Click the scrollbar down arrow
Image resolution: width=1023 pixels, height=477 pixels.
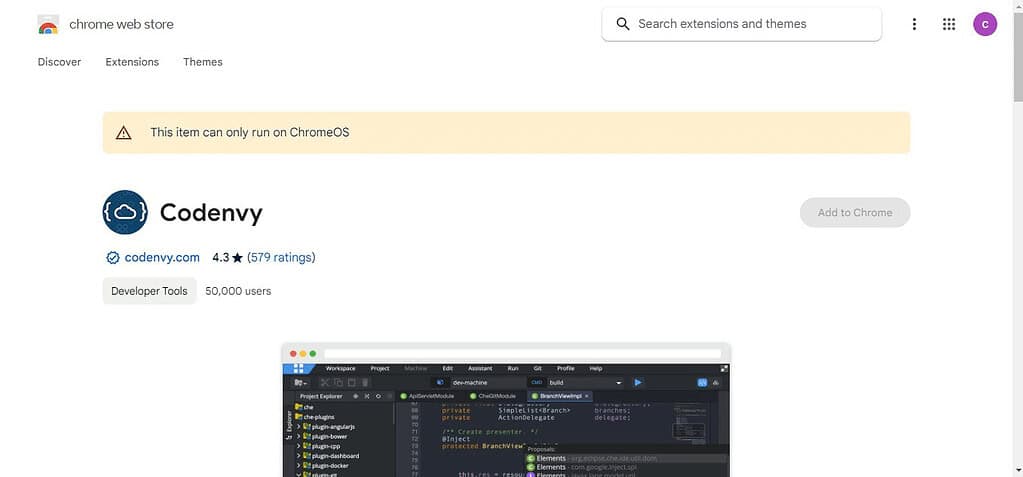[x=1018, y=470]
